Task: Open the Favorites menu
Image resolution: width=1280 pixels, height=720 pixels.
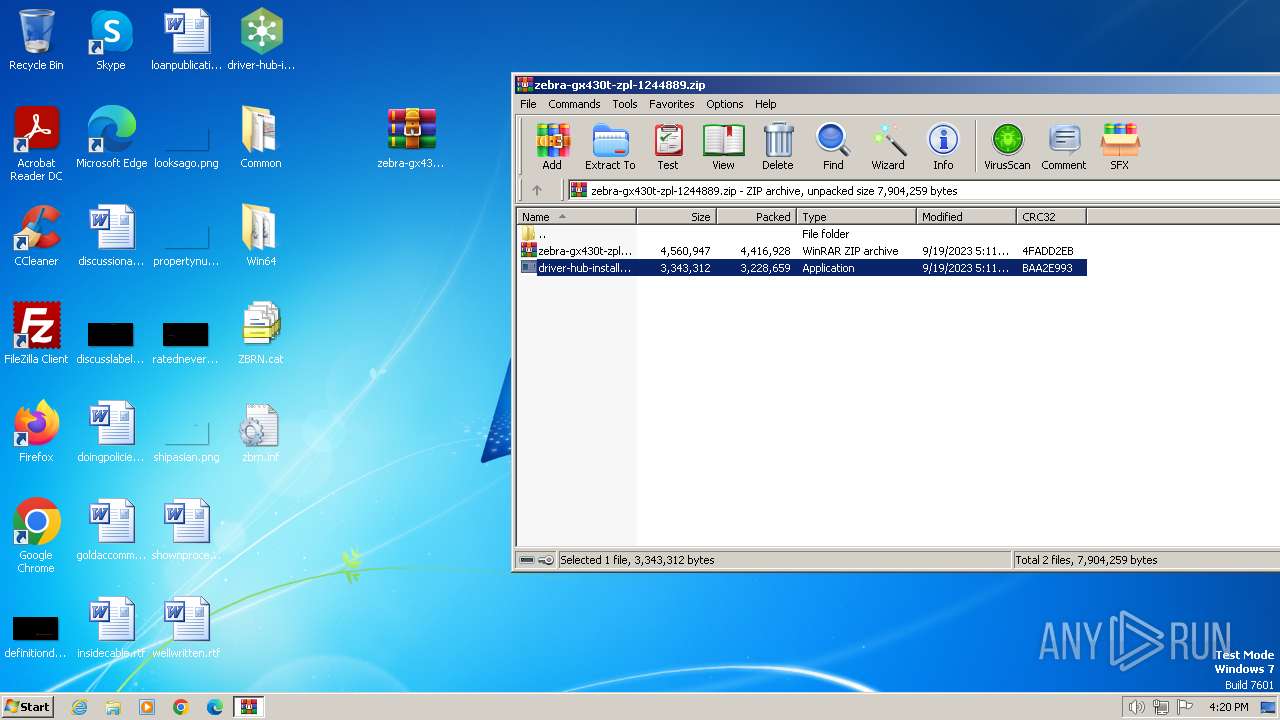Action: pos(672,104)
